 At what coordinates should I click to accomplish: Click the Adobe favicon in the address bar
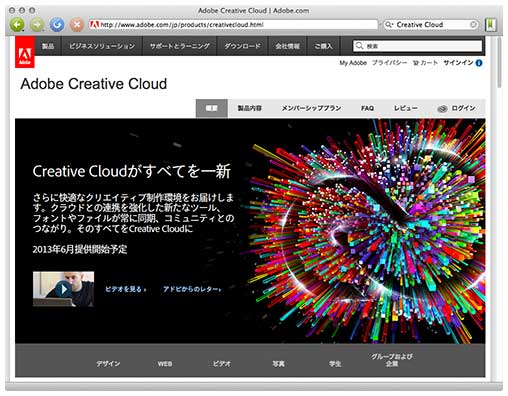pos(94,25)
